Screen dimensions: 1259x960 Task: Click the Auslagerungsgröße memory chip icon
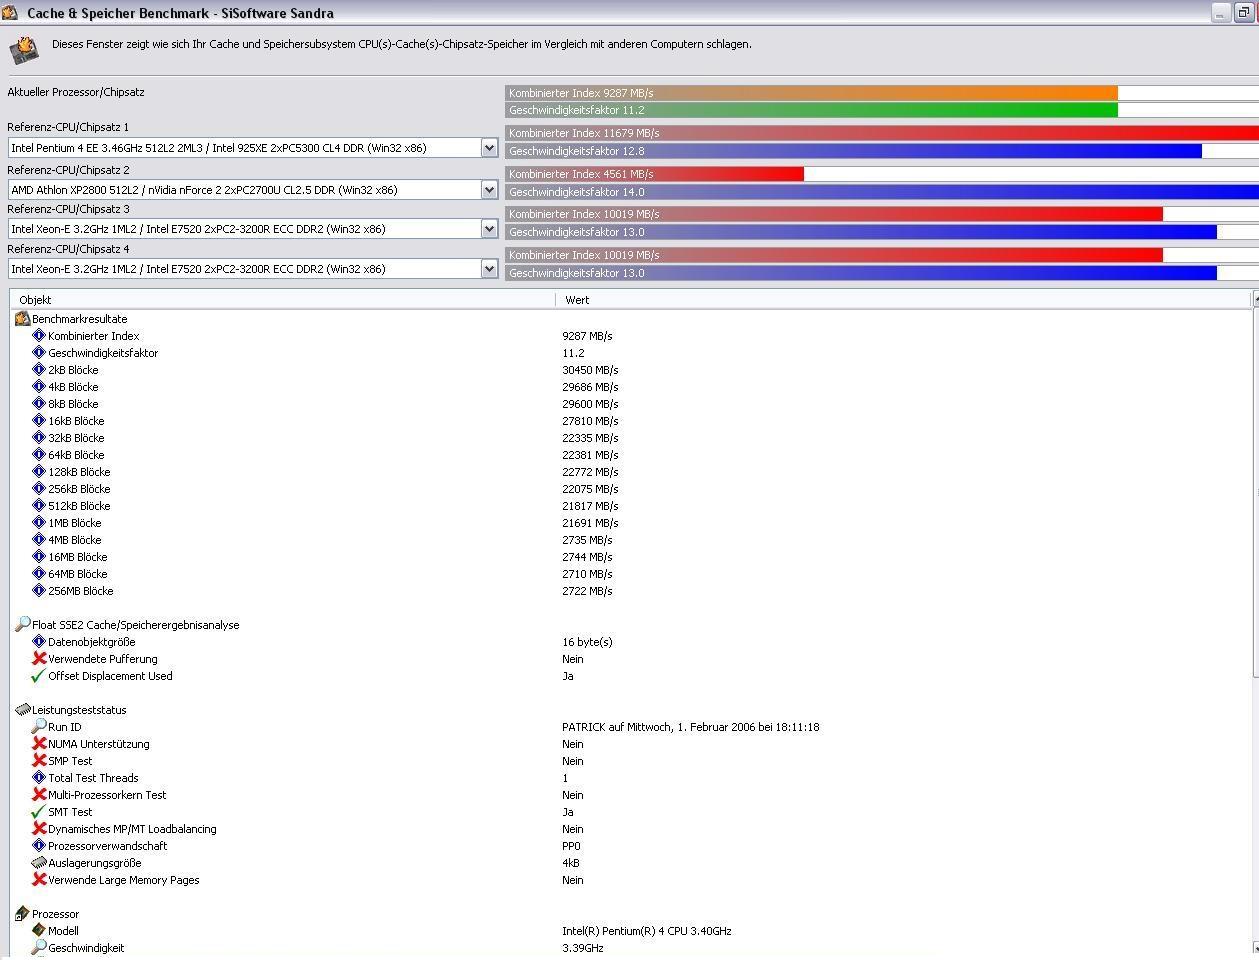39,863
